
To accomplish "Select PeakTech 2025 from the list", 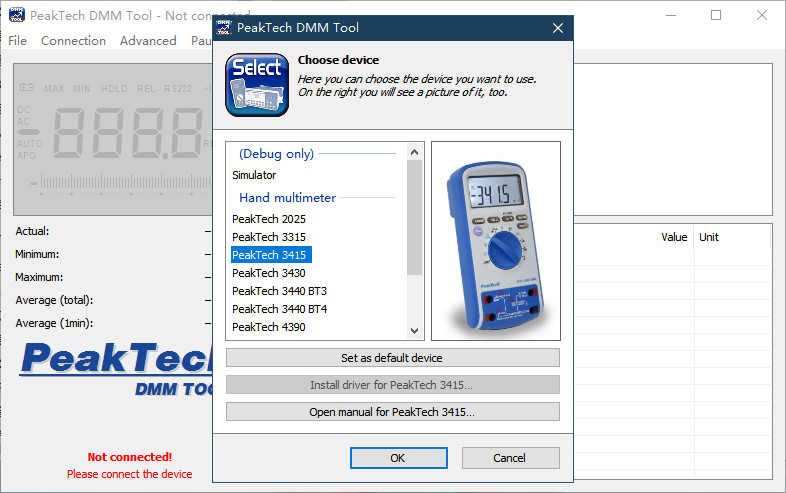I will tap(269, 219).
